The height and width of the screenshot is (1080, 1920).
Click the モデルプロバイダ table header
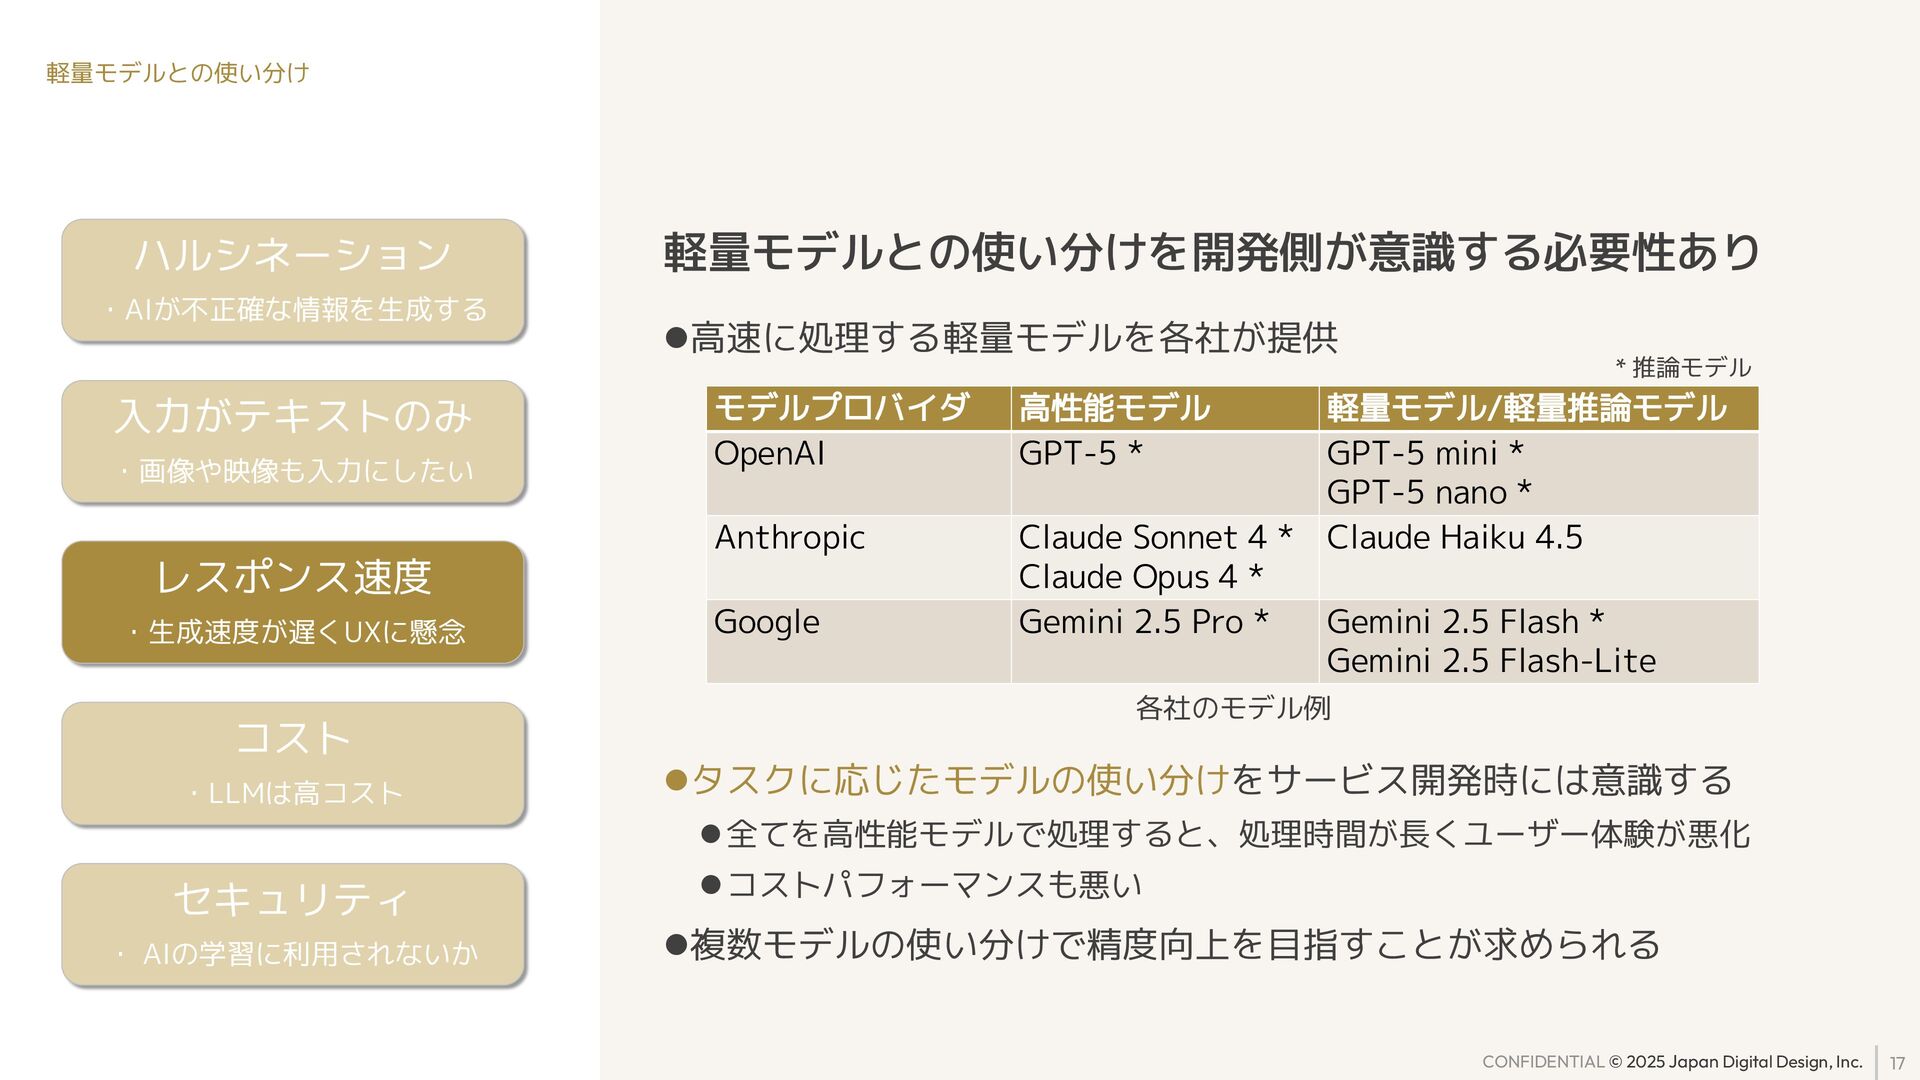coord(841,408)
